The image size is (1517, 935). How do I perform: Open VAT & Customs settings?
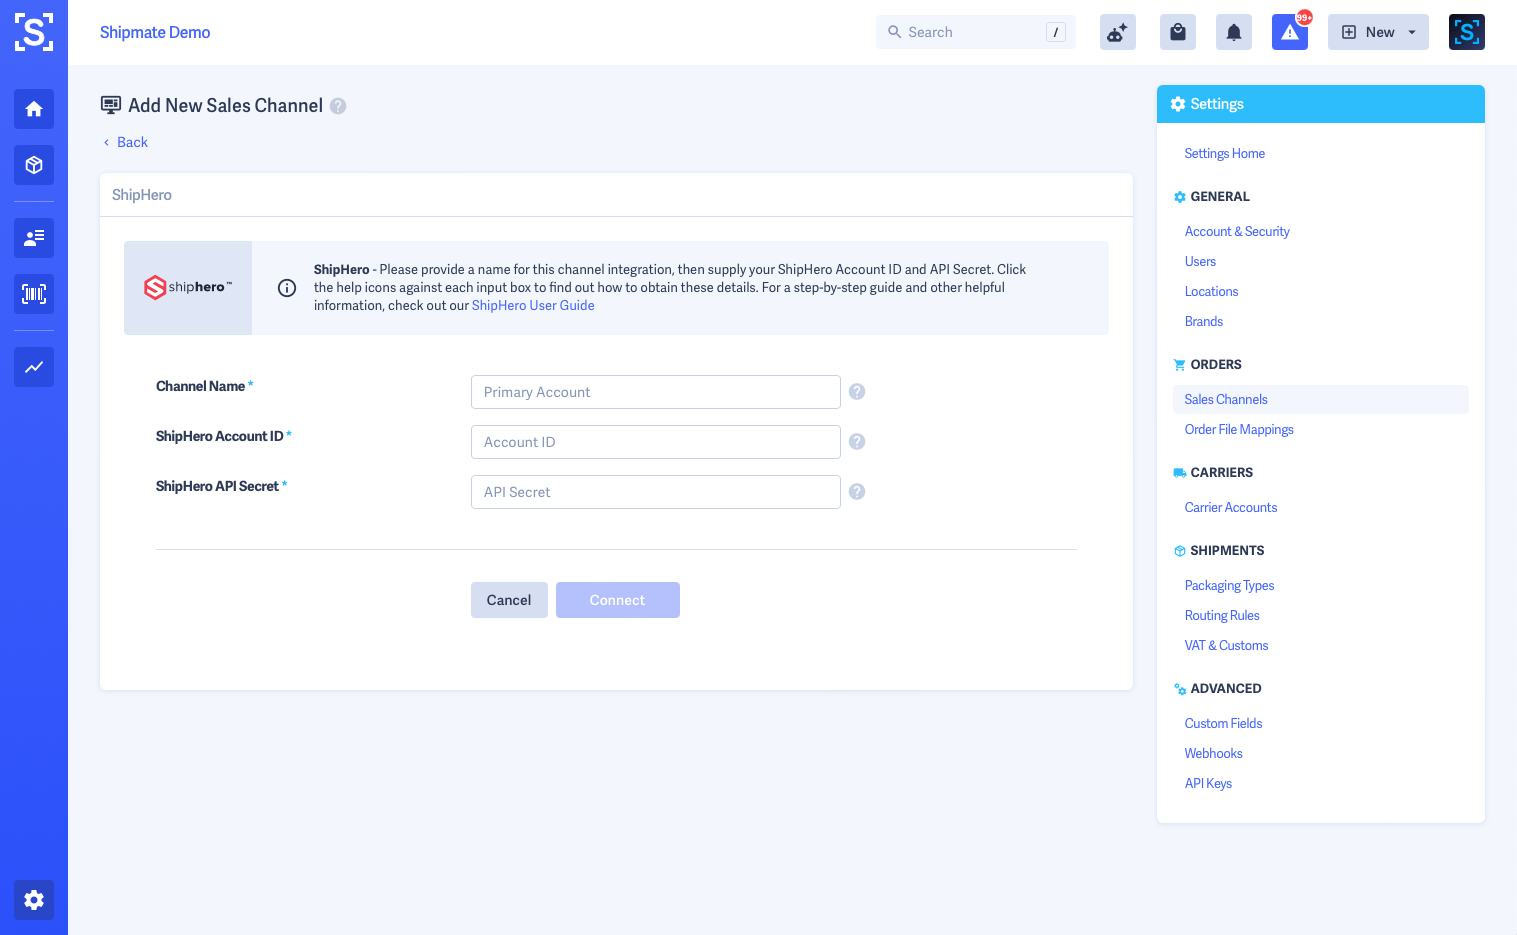1226,645
